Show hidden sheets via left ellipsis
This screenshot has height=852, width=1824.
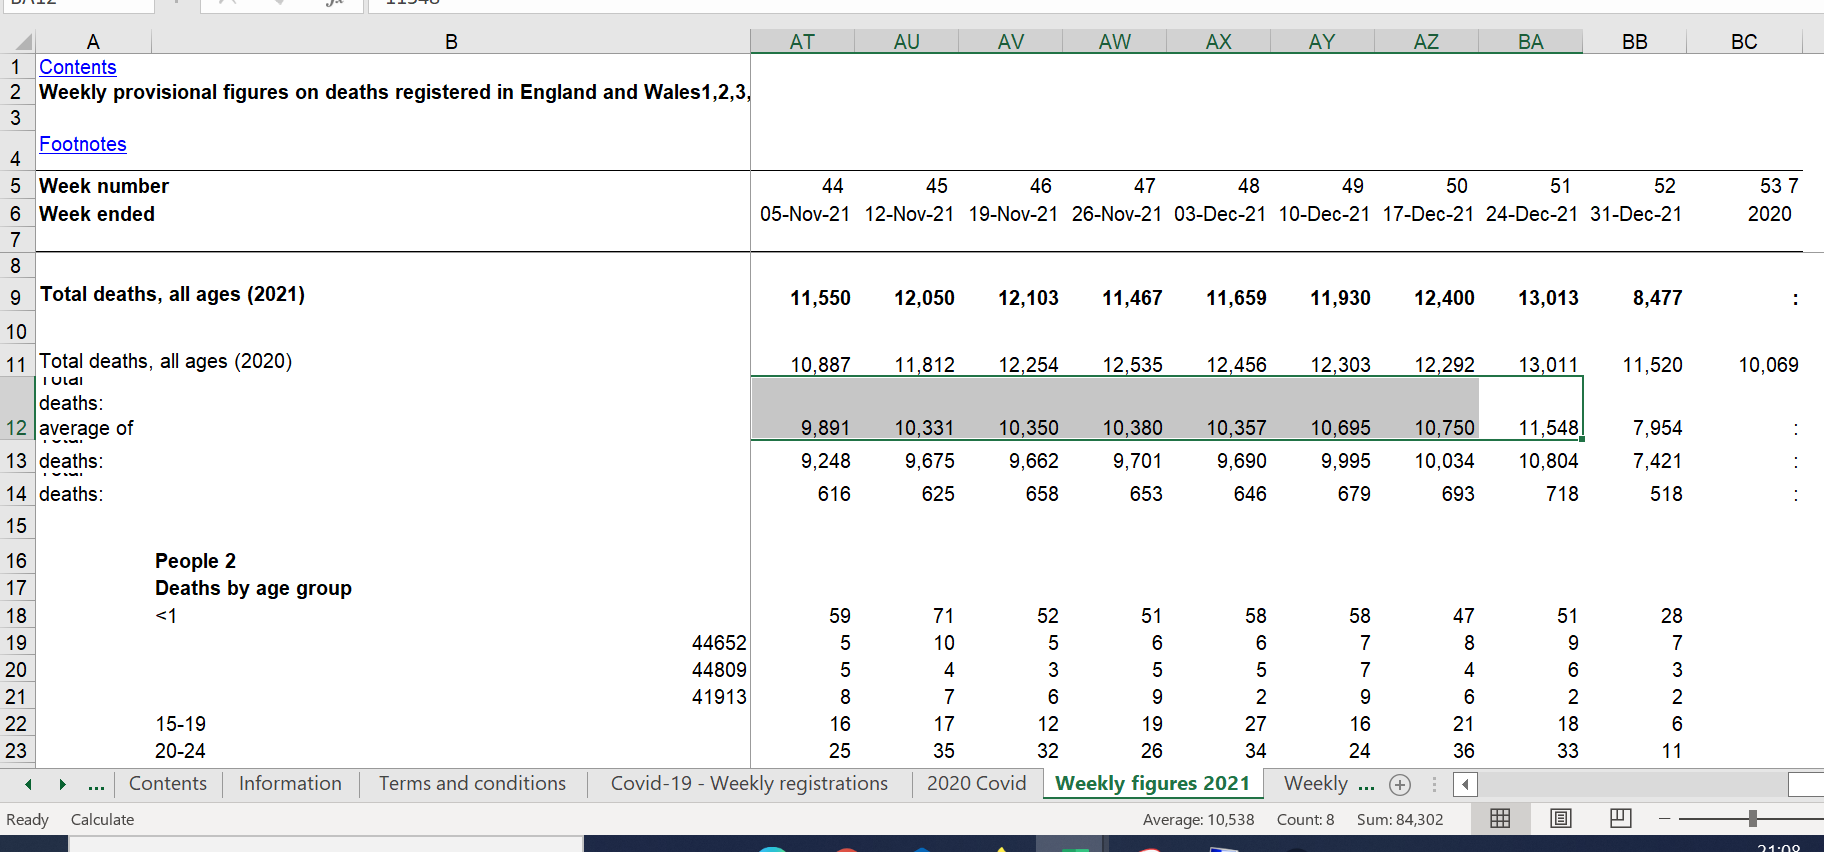(x=96, y=785)
